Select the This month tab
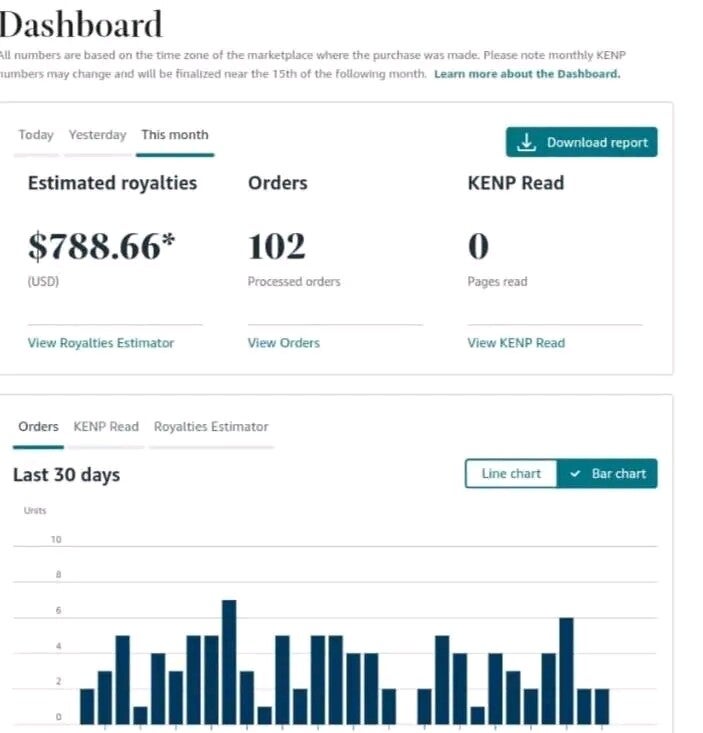The height and width of the screenshot is (733, 703). pos(175,135)
